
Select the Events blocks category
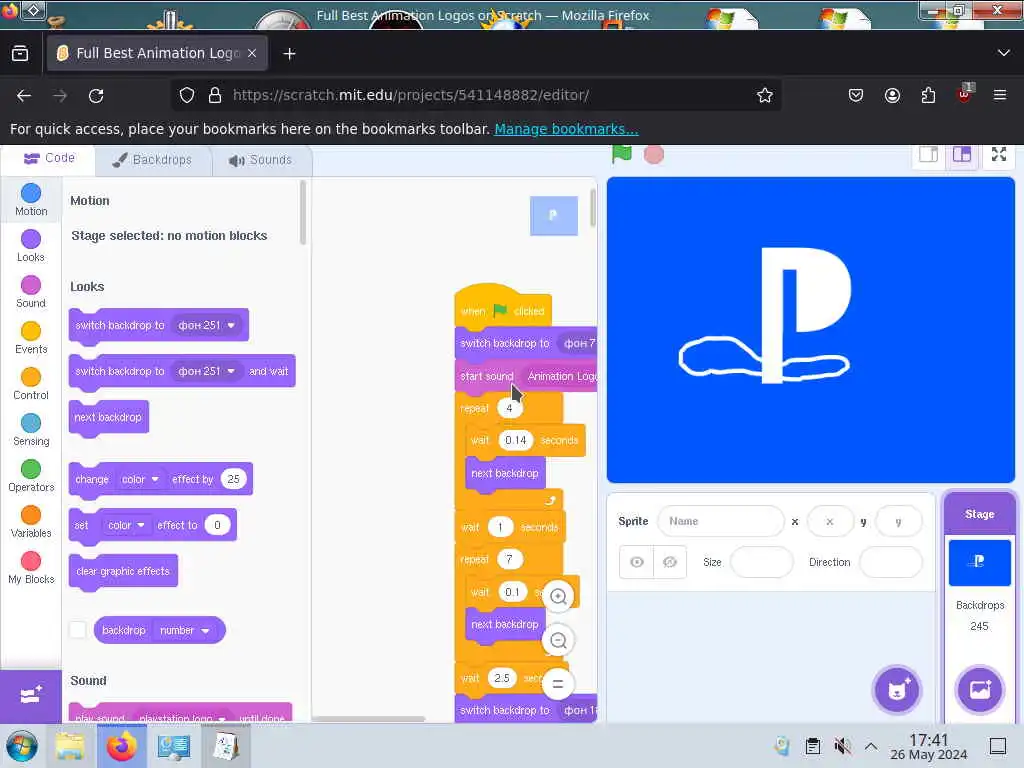[x=31, y=338]
